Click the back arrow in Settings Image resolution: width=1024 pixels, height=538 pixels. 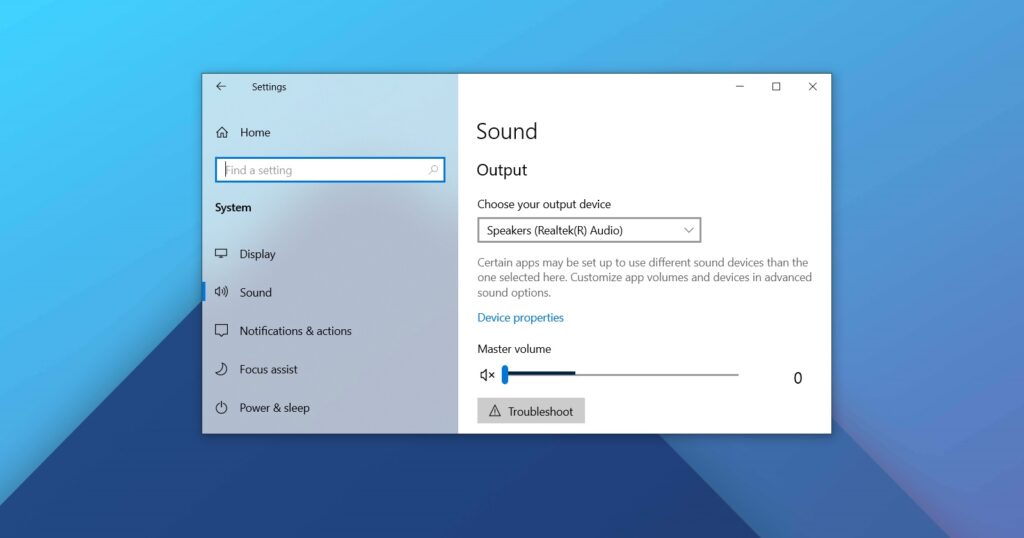point(221,87)
